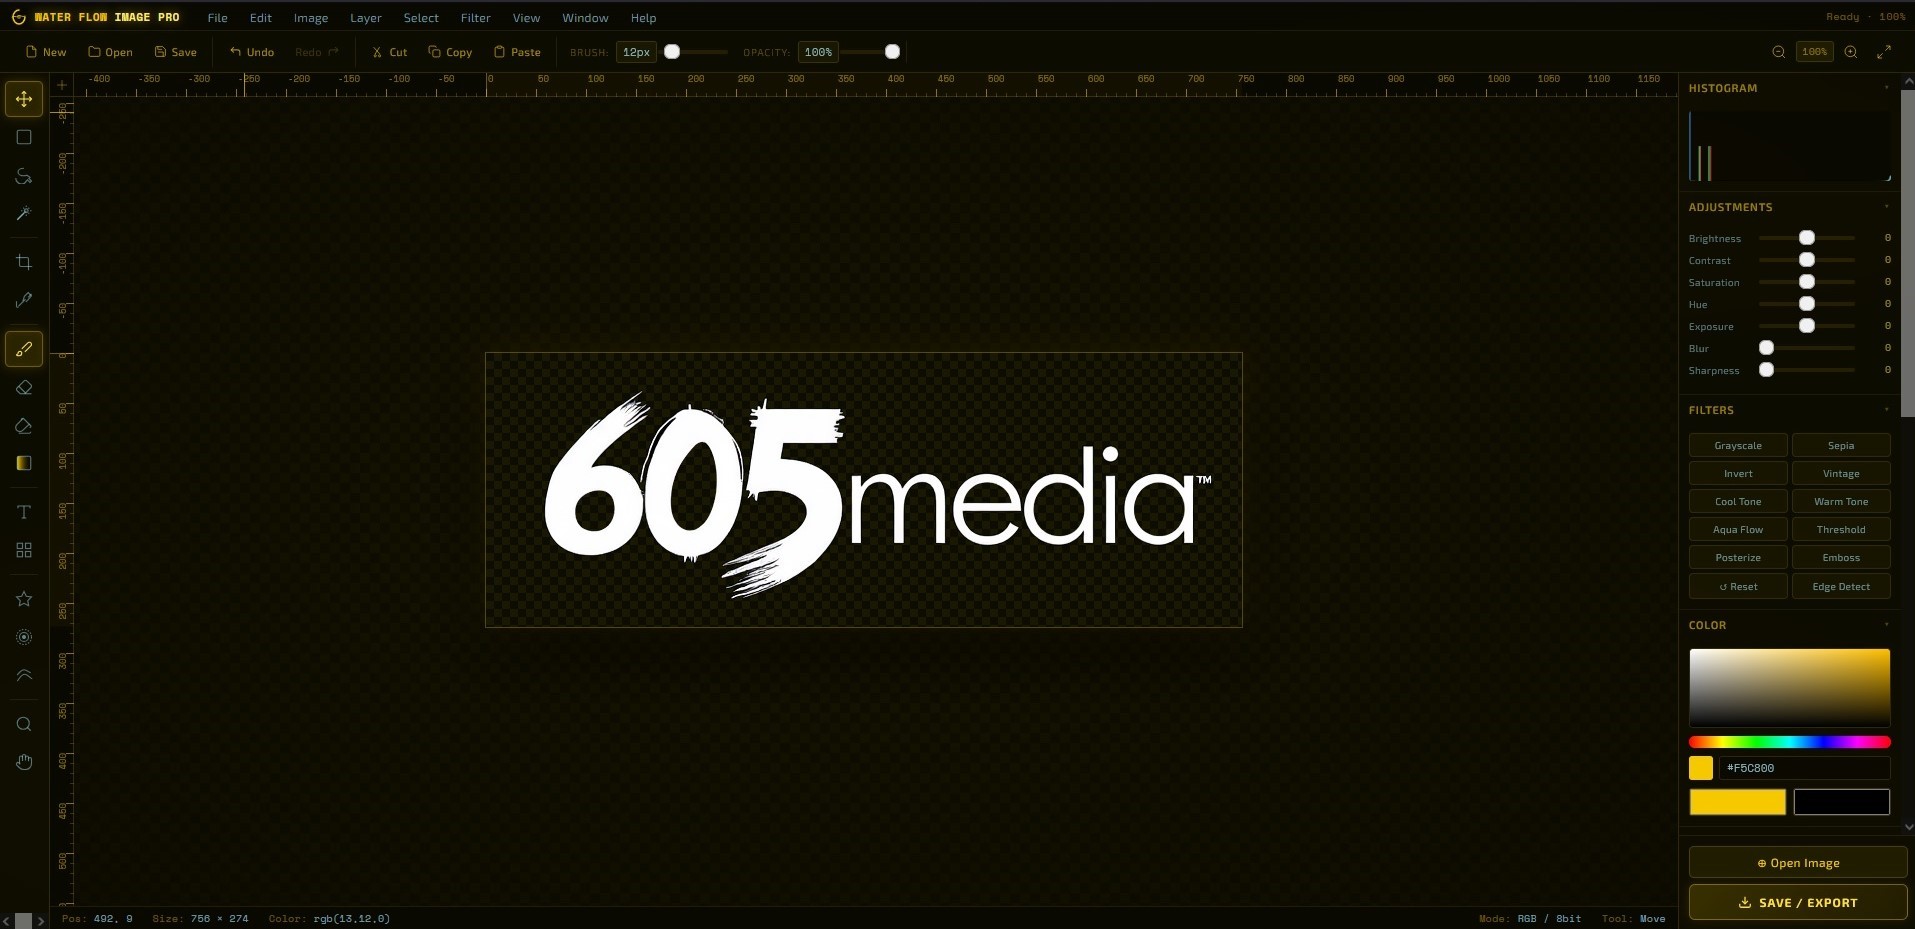The height and width of the screenshot is (929, 1915).
Task: Select the Magic Wand tool
Action: (x=24, y=214)
